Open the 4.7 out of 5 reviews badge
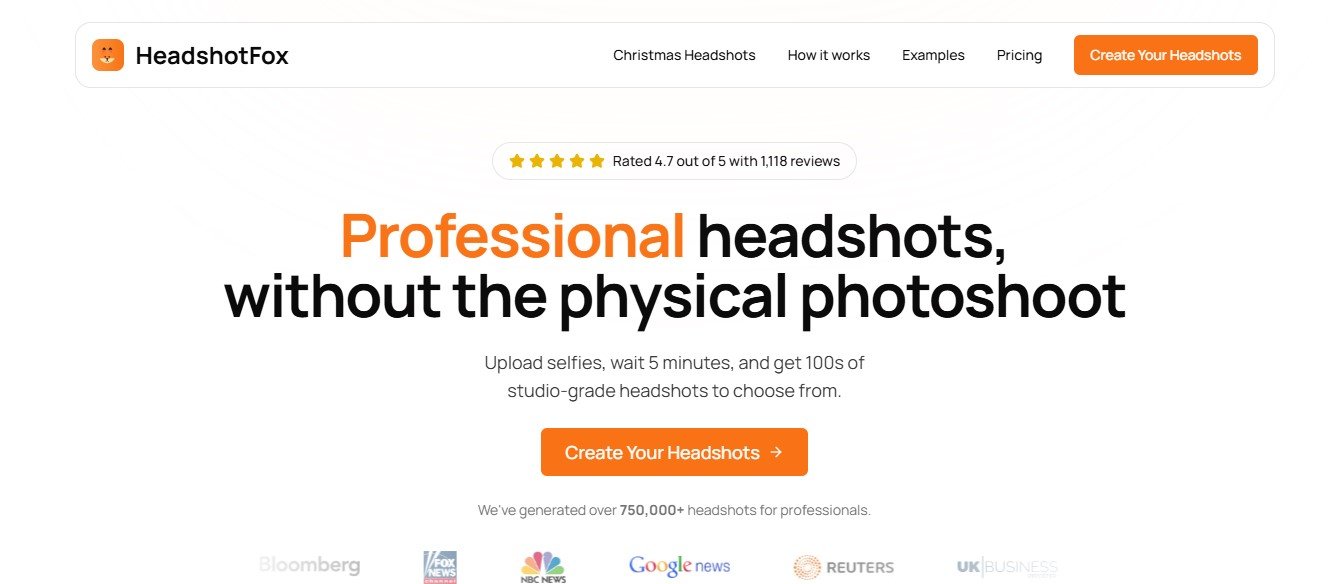The width and height of the screenshot is (1328, 584). click(674, 160)
